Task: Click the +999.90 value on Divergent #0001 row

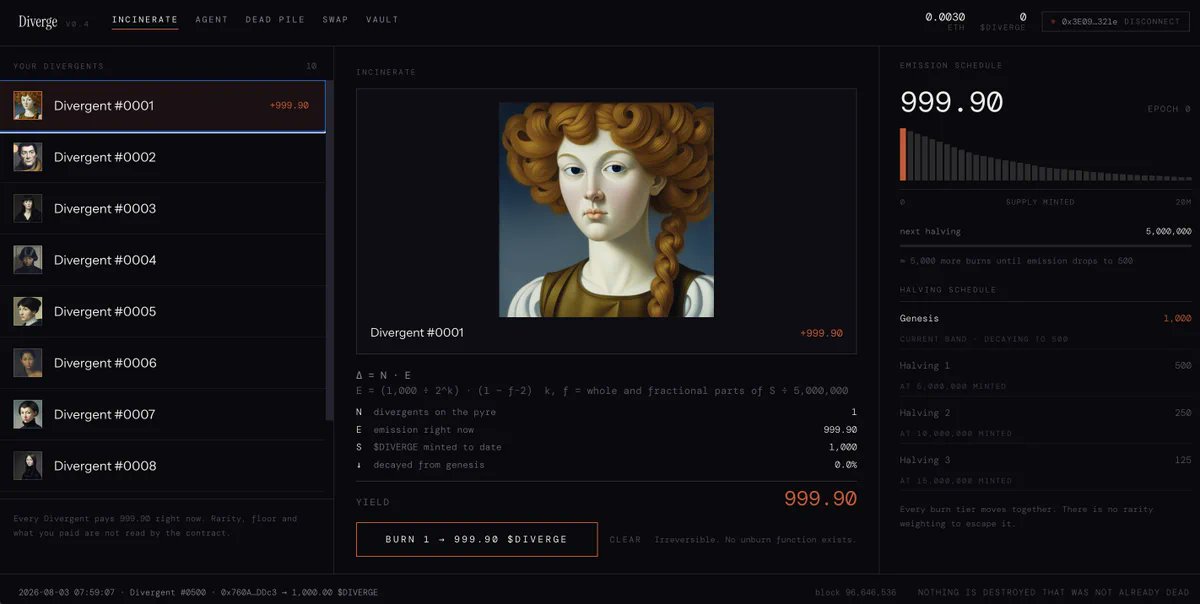Action: (x=289, y=105)
